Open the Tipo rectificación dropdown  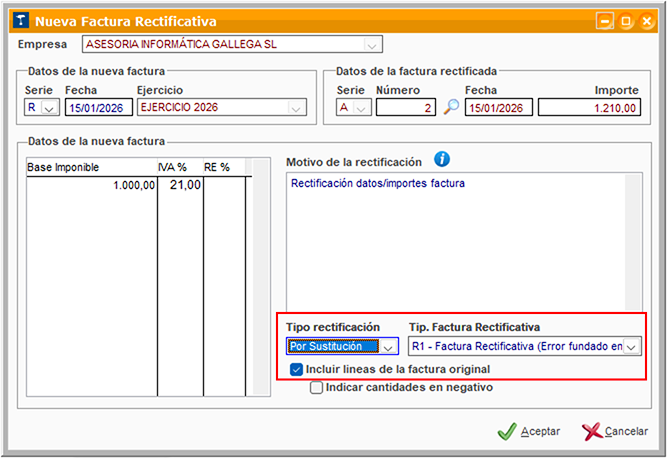point(388,347)
